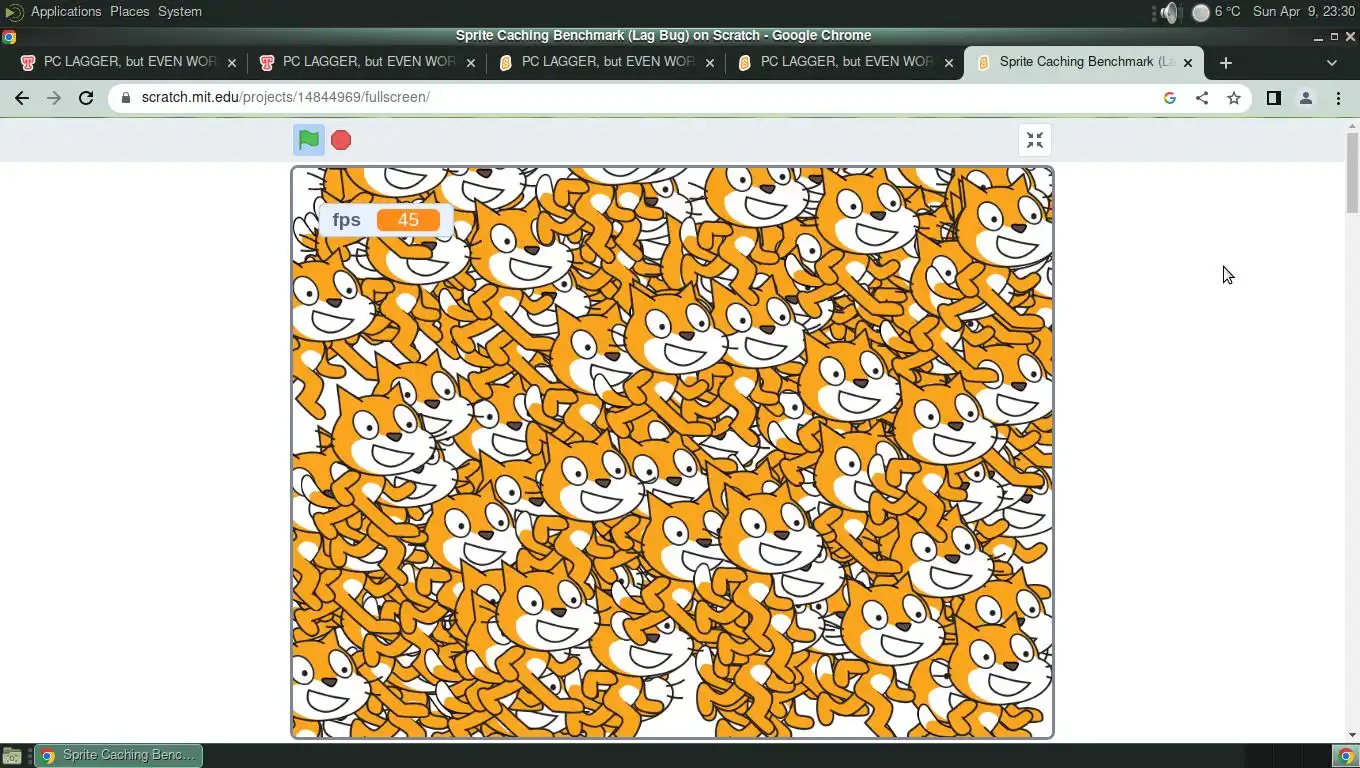The width and height of the screenshot is (1360, 768).
Task: Expand the tab search dropdown
Action: pos(1331,62)
